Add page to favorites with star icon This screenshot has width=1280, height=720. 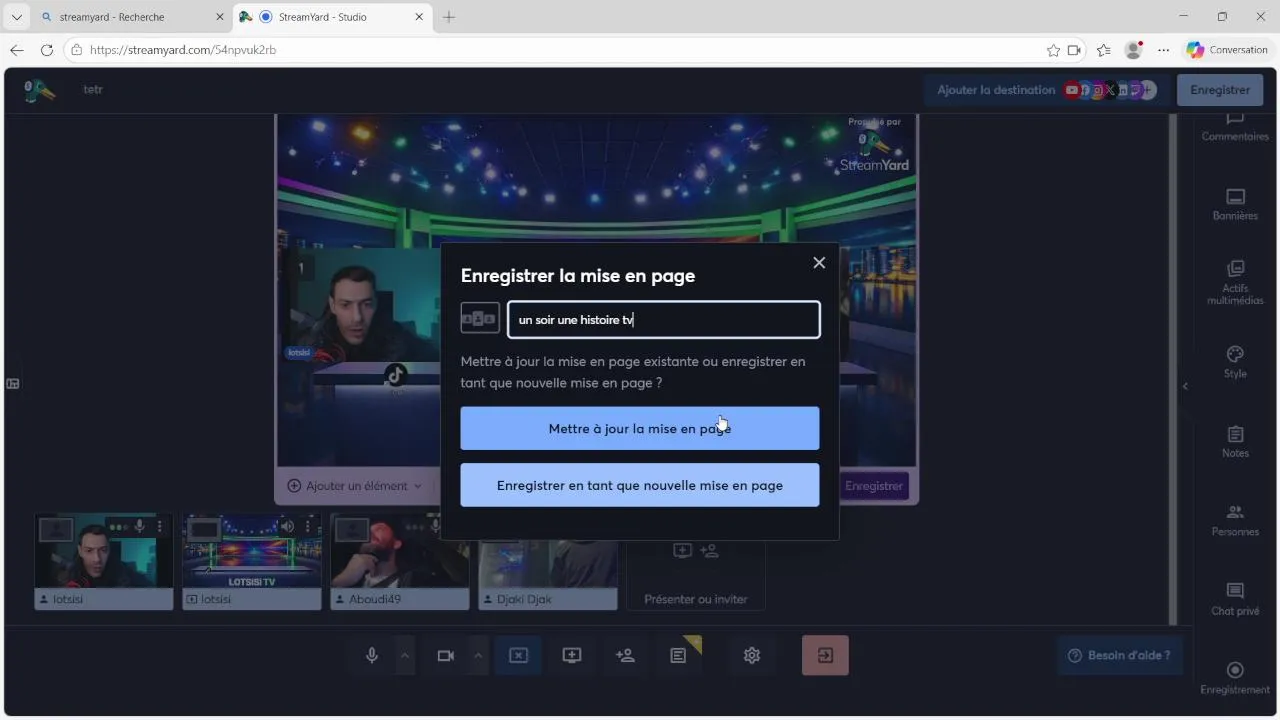1053,50
